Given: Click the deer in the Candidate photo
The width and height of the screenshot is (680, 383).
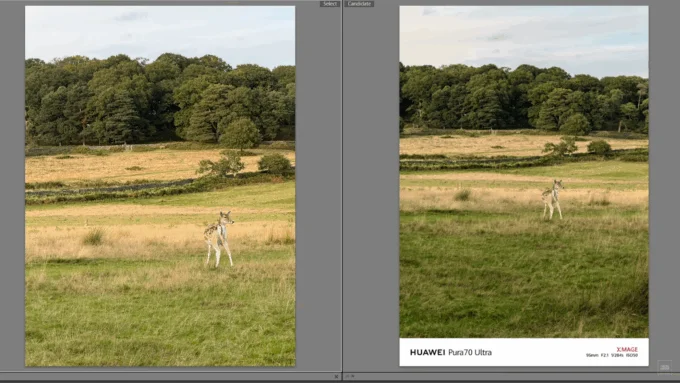Looking at the screenshot, I should click(x=552, y=199).
